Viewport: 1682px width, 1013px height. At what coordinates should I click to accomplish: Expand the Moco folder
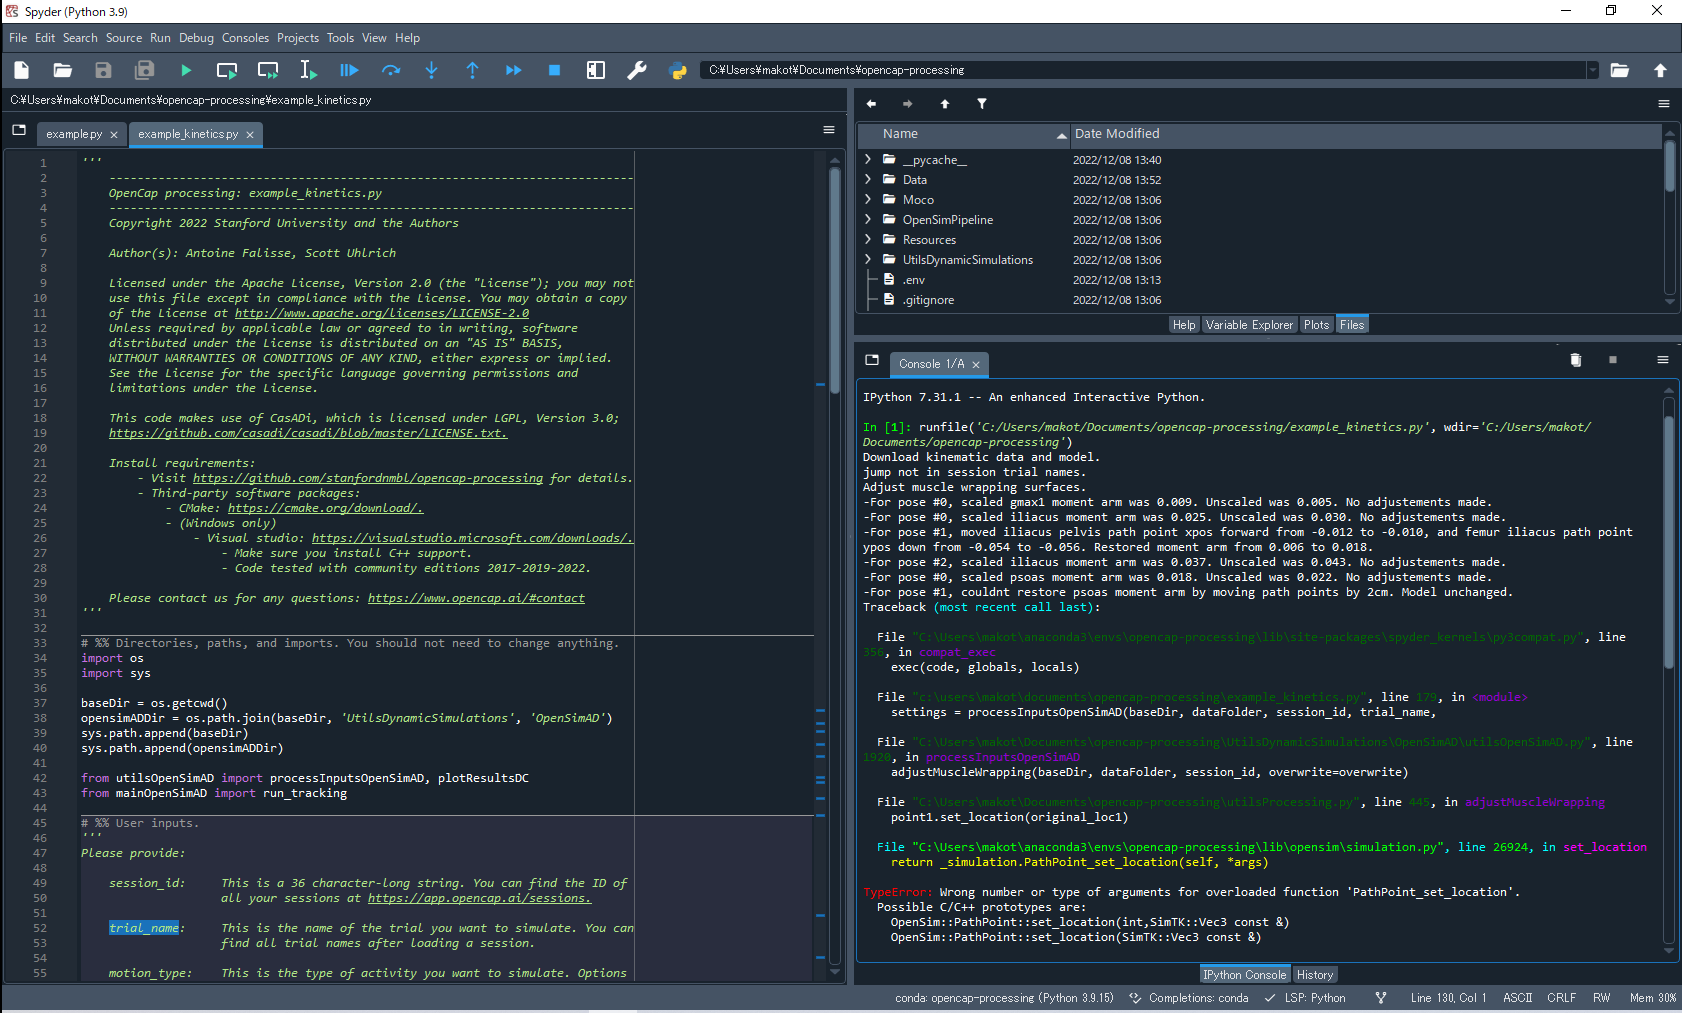click(x=868, y=200)
